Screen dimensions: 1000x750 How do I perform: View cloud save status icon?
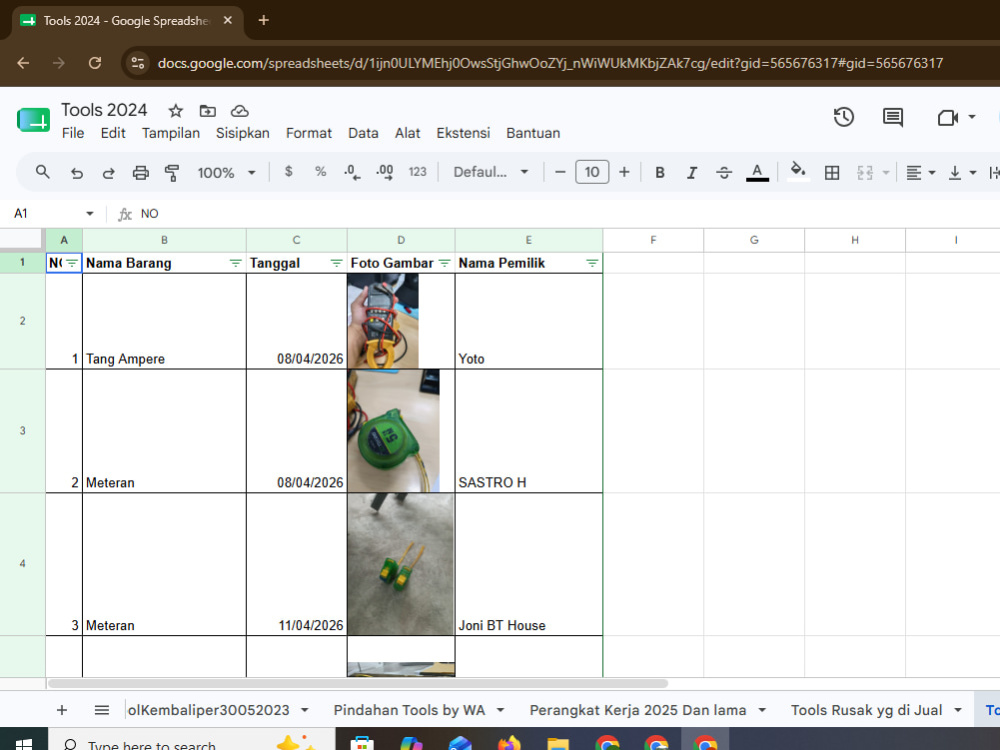pos(240,111)
